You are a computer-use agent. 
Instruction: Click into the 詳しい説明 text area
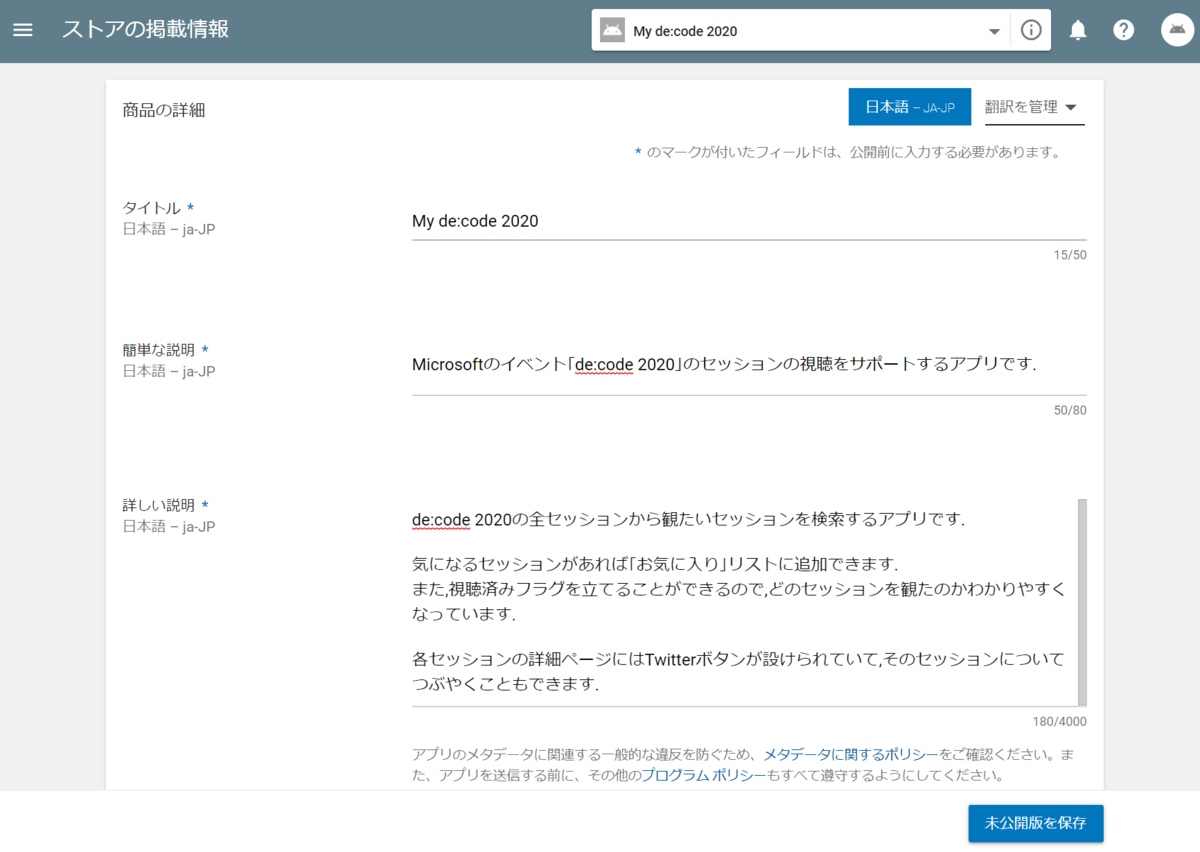tap(744, 603)
